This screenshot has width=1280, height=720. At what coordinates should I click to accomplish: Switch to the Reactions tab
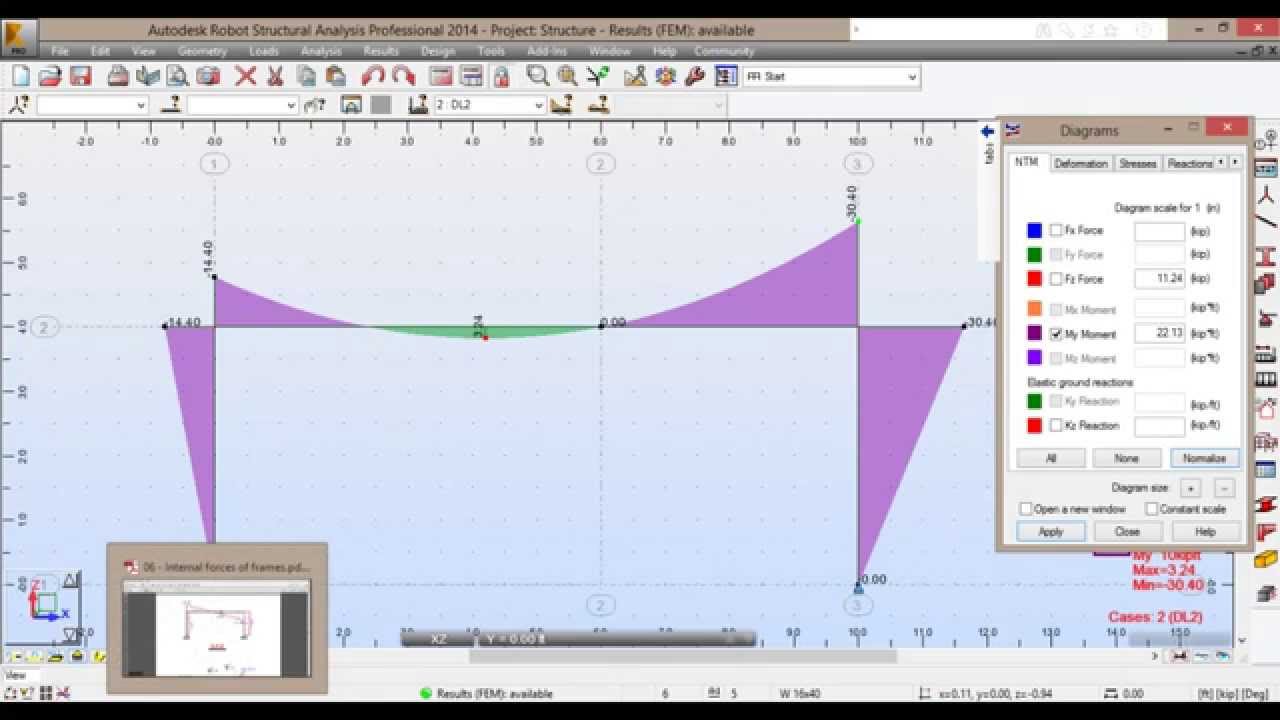(1188, 163)
